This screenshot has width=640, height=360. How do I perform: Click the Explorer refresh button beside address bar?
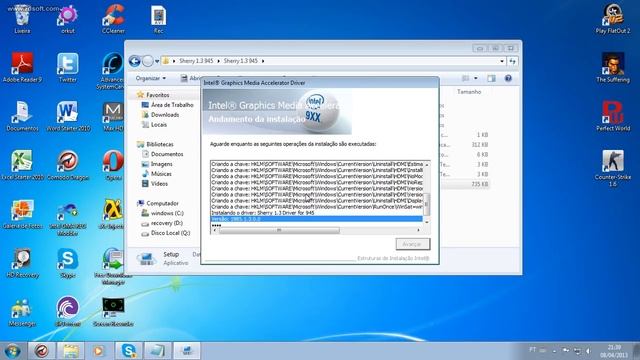(x=513, y=61)
